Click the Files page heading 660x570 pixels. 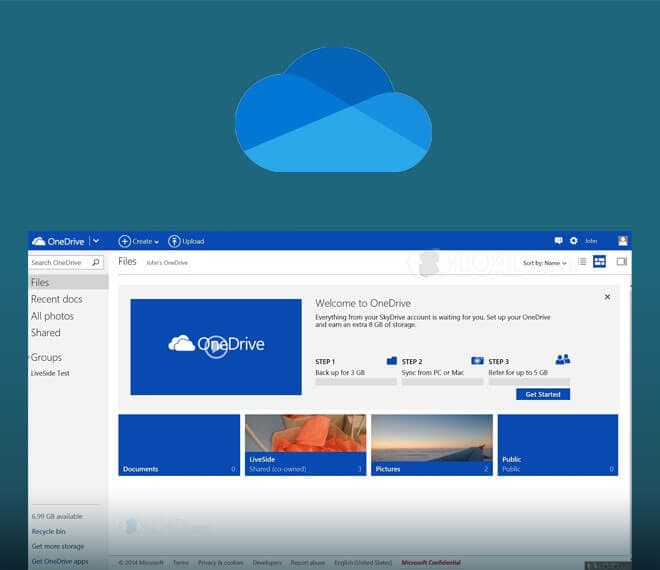tap(127, 261)
